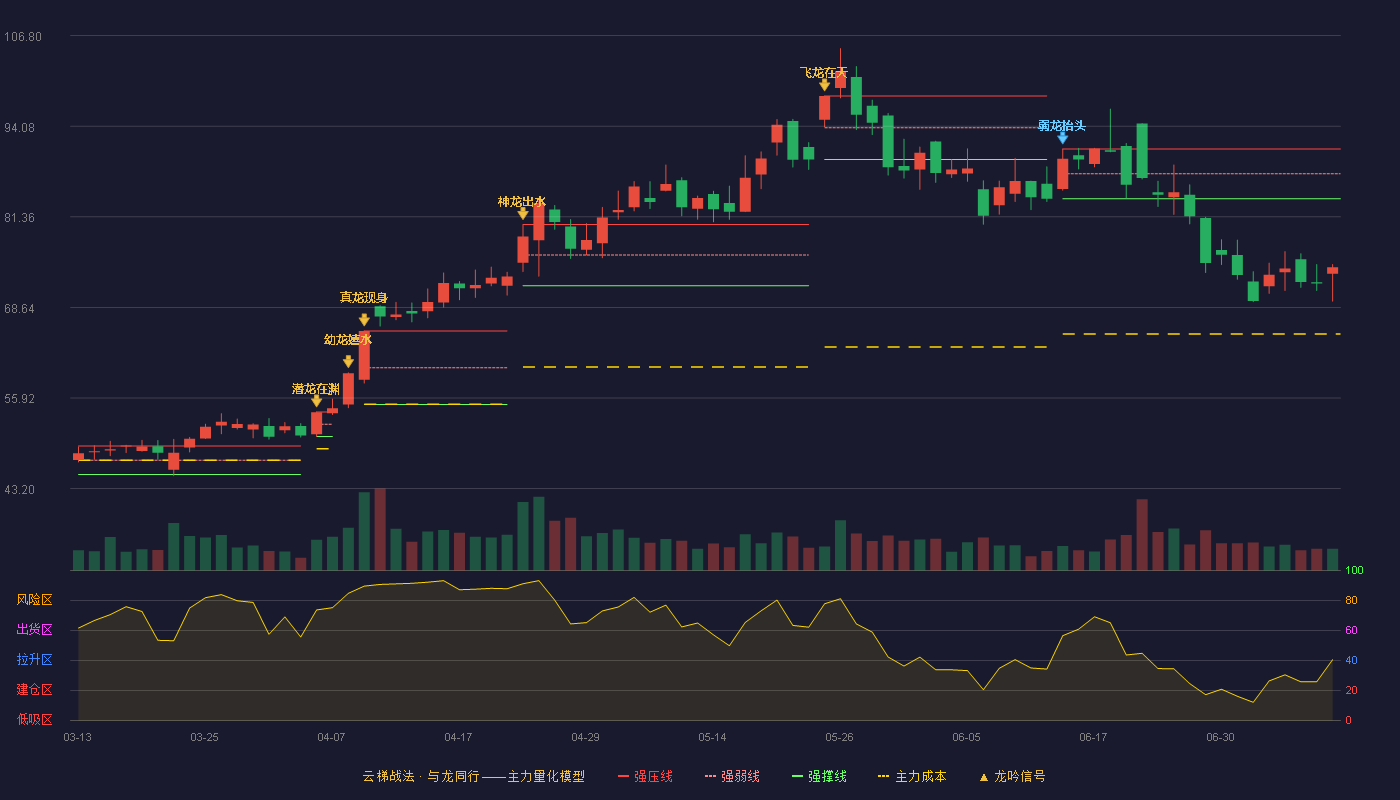The height and width of the screenshot is (800, 1400).
Task: Click the blue 40 indicator scale value
Action: point(1351,660)
